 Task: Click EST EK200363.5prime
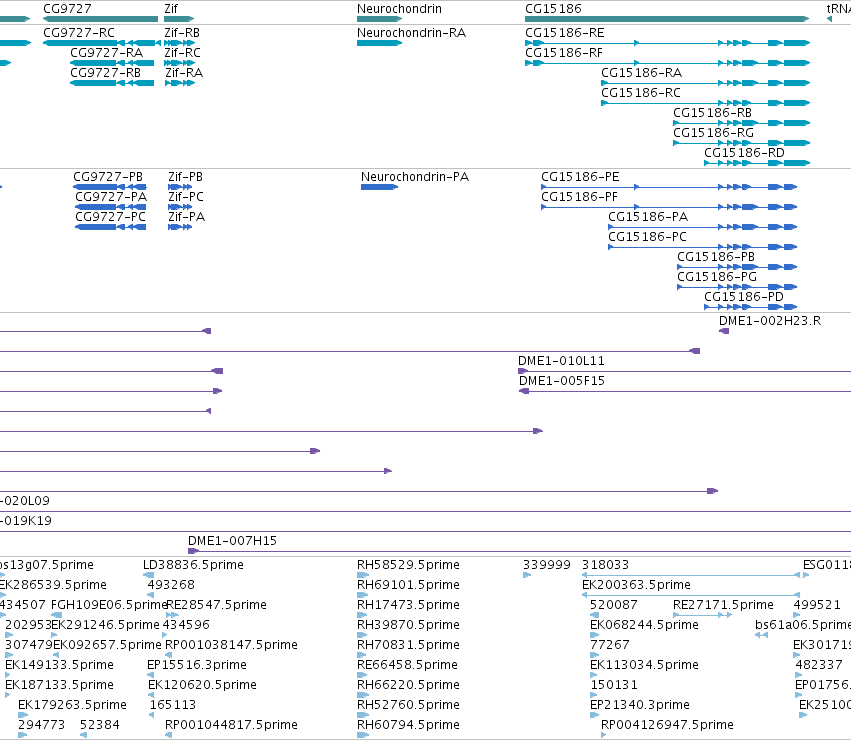click(636, 585)
